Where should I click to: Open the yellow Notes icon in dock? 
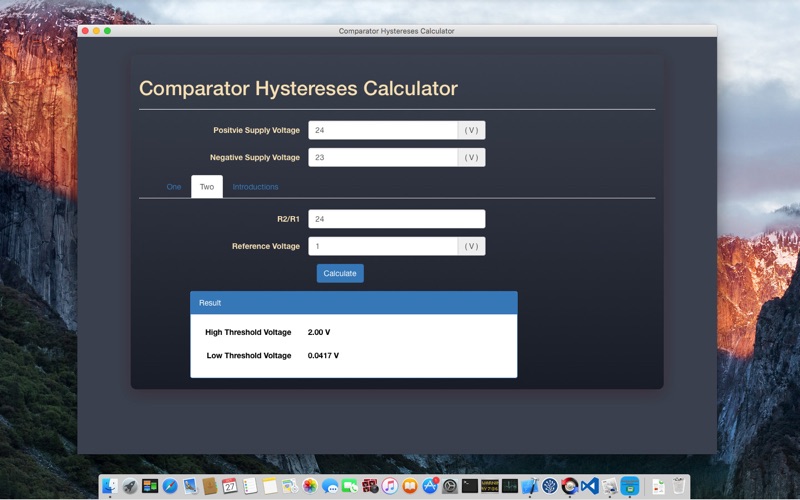270,486
